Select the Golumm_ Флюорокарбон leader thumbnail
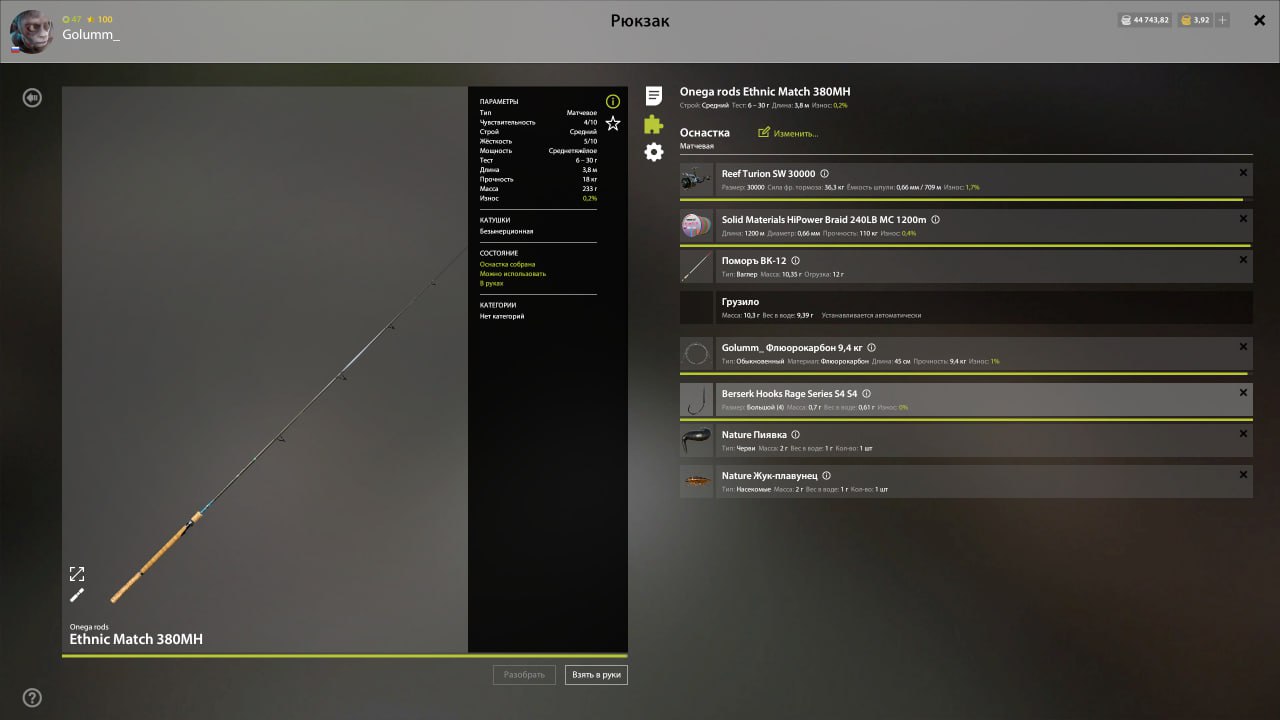 point(696,354)
